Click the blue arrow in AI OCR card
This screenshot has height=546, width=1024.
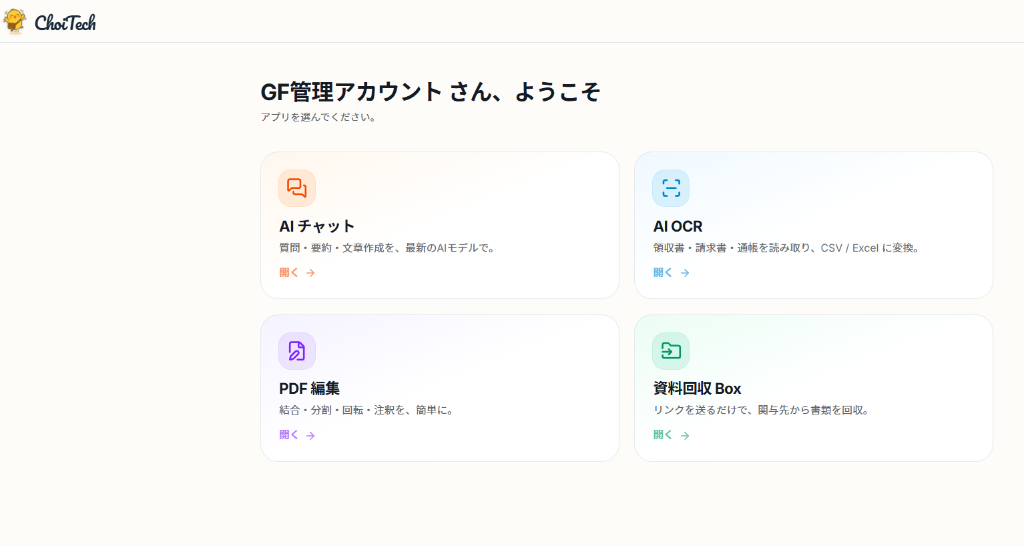(684, 273)
